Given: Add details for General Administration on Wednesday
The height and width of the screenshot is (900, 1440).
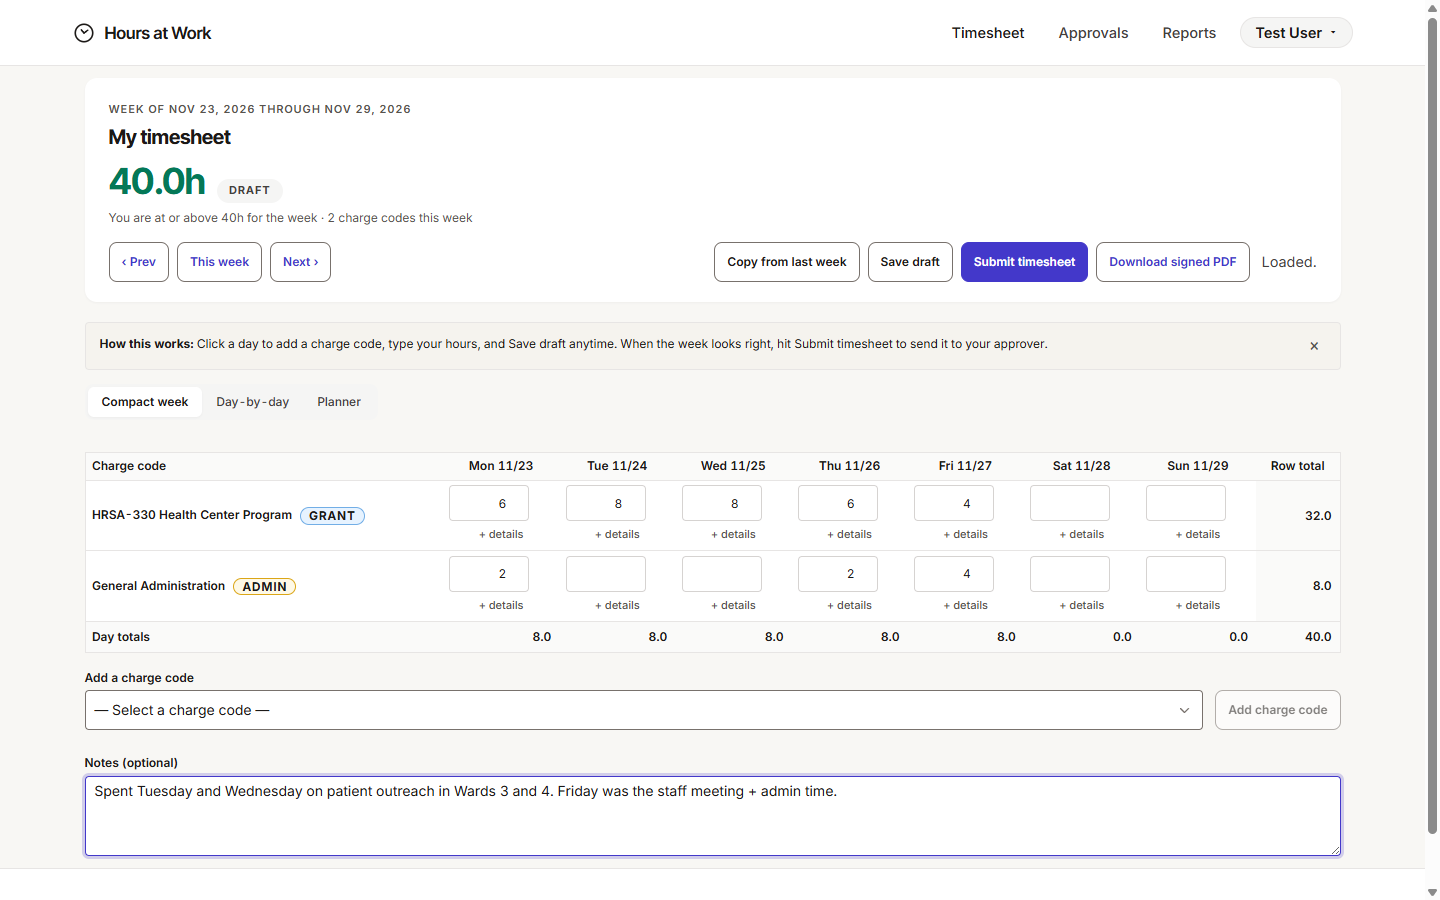Looking at the screenshot, I should [x=733, y=605].
